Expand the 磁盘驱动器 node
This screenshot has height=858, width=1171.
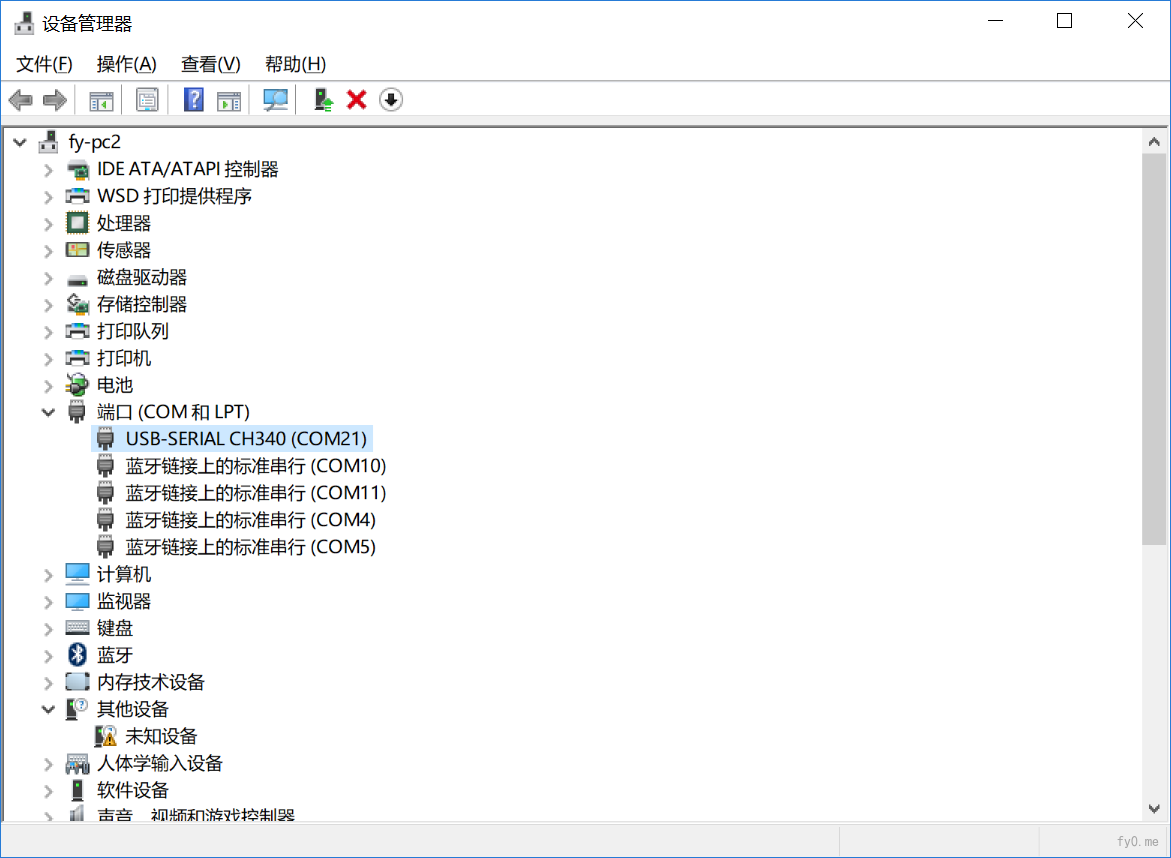click(49, 279)
